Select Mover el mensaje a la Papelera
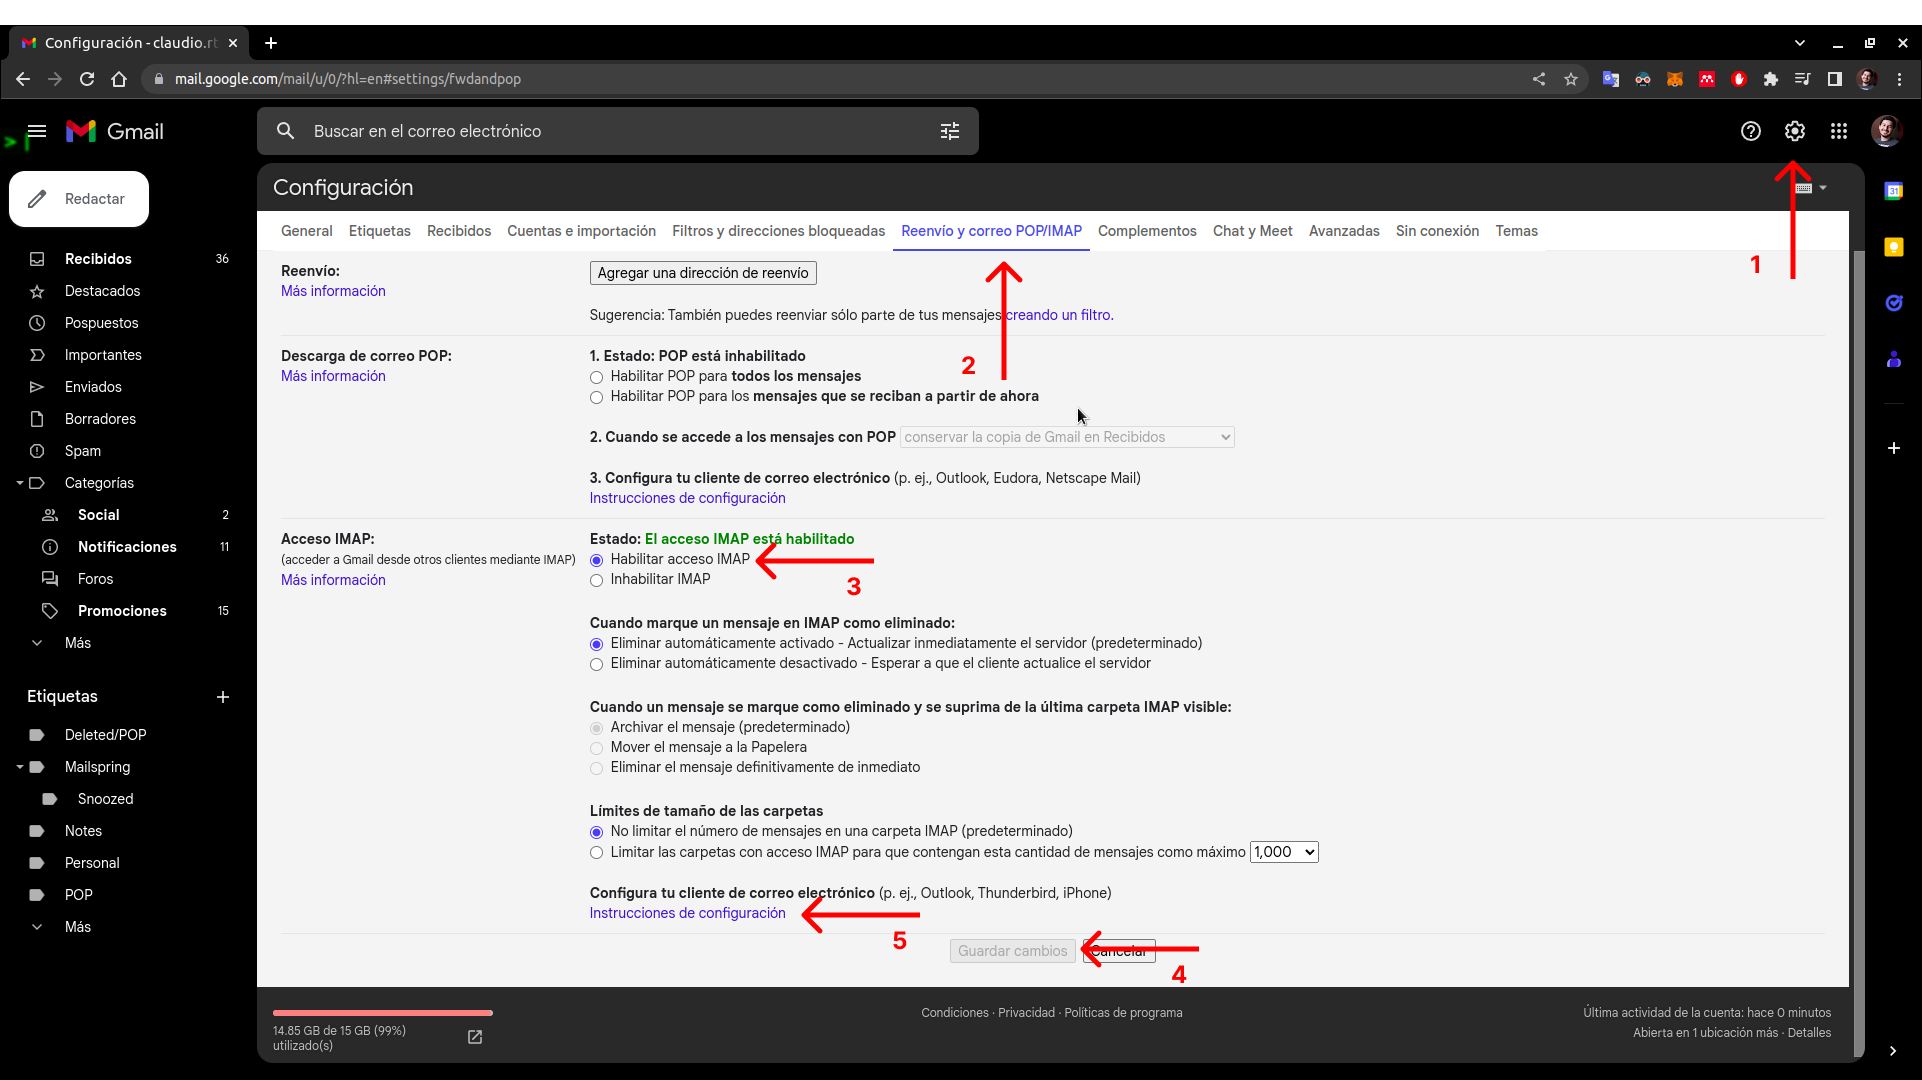 tap(597, 748)
